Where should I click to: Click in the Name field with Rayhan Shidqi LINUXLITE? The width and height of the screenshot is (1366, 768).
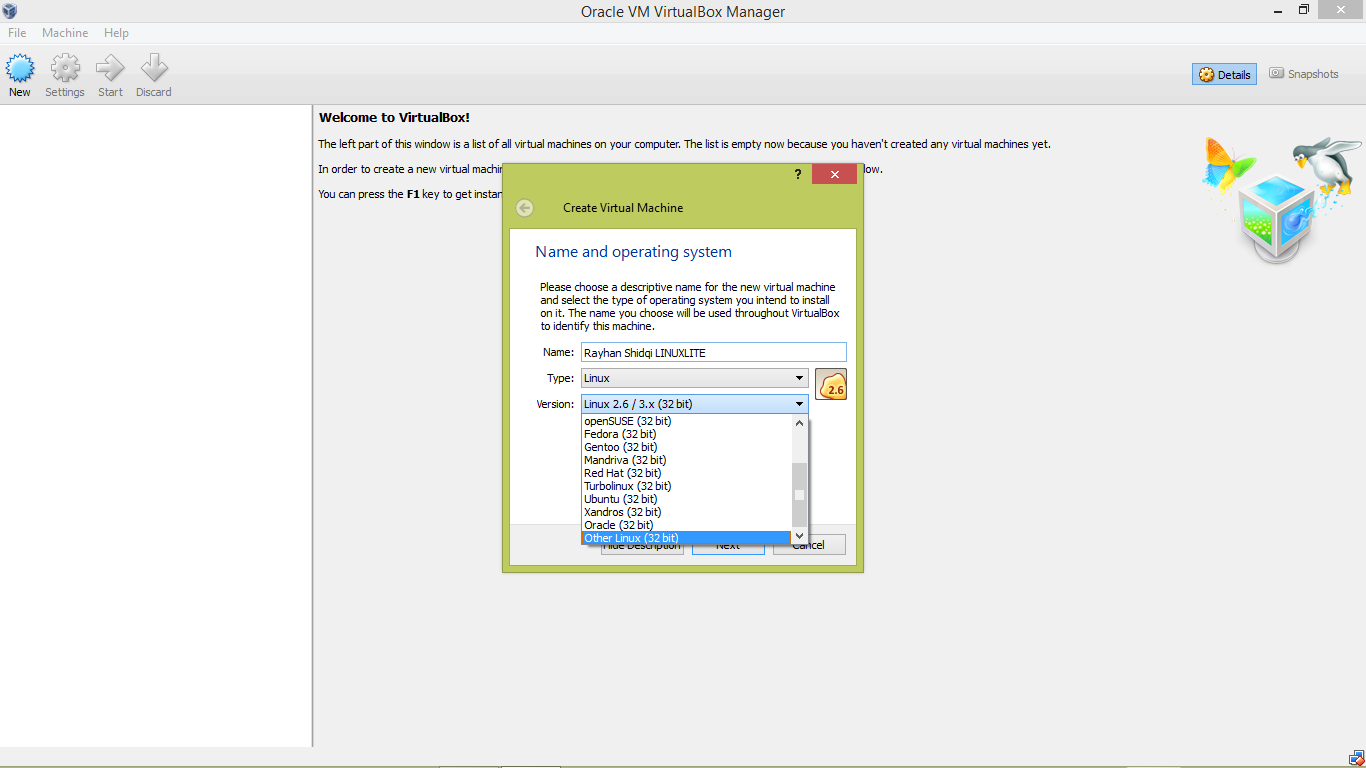tap(714, 352)
